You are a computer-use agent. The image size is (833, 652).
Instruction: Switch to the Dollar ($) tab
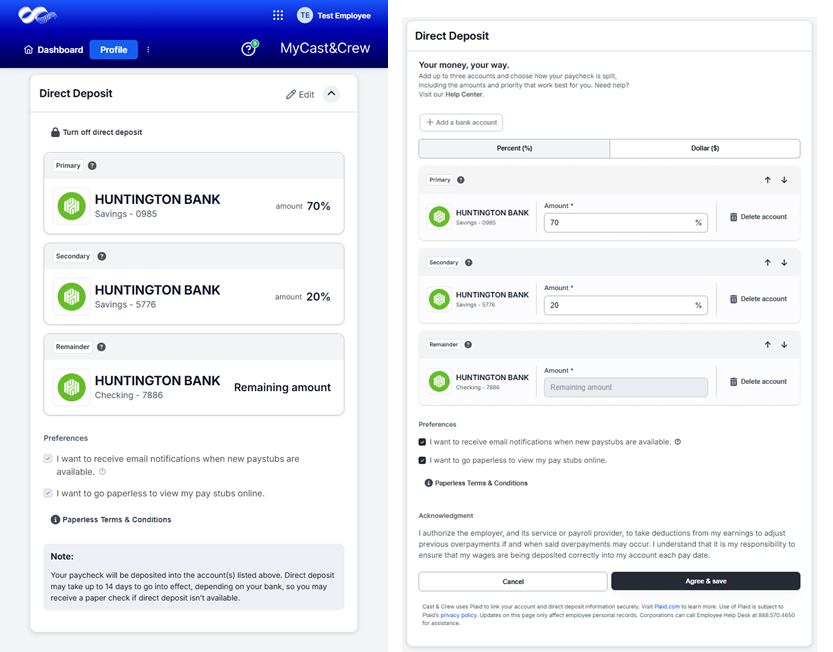[705, 148]
